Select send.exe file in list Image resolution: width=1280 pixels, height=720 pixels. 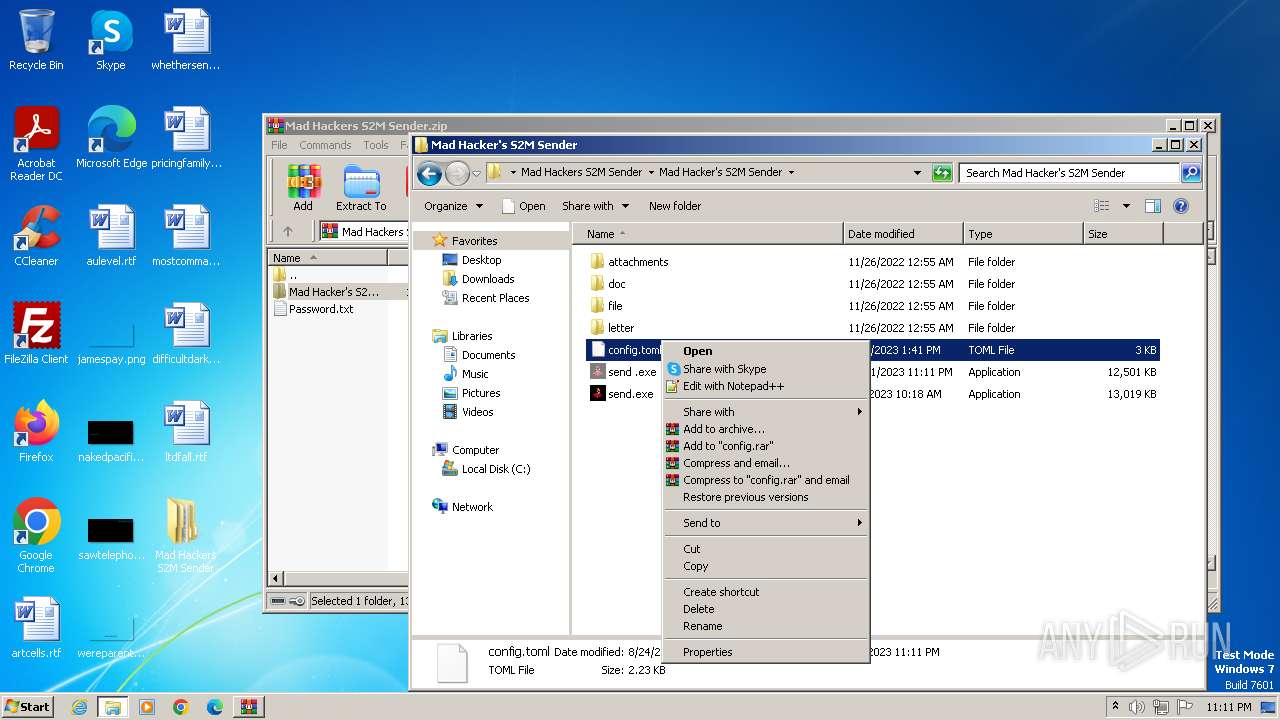[872, 394]
